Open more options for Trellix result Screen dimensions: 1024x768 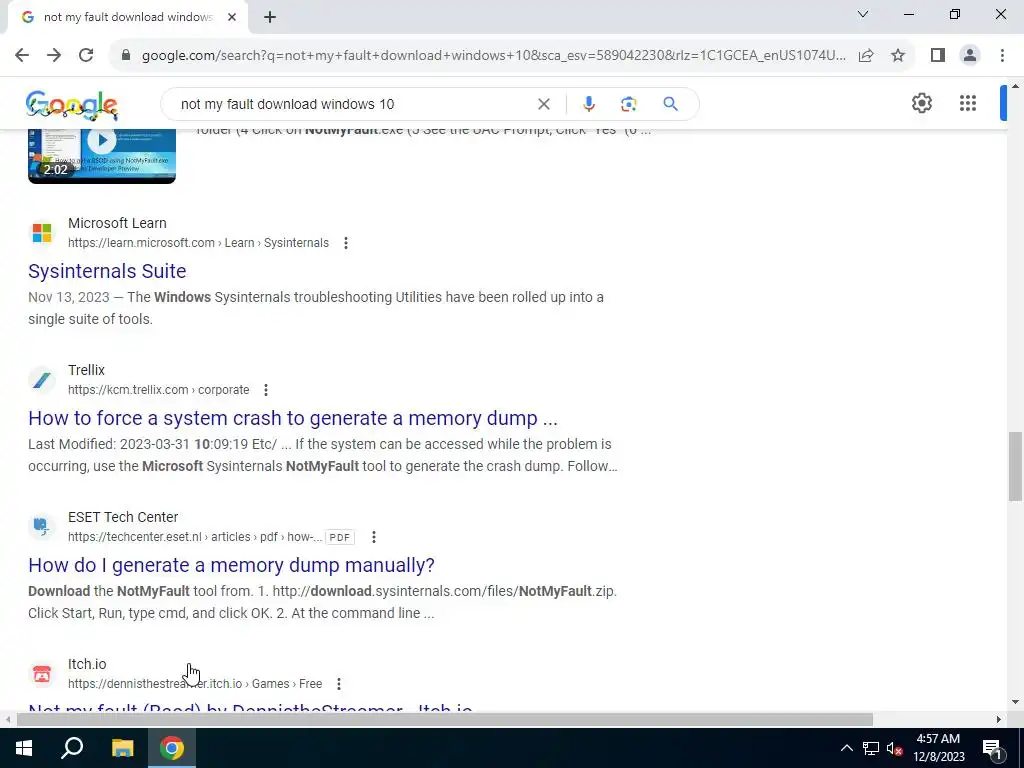(x=265, y=390)
